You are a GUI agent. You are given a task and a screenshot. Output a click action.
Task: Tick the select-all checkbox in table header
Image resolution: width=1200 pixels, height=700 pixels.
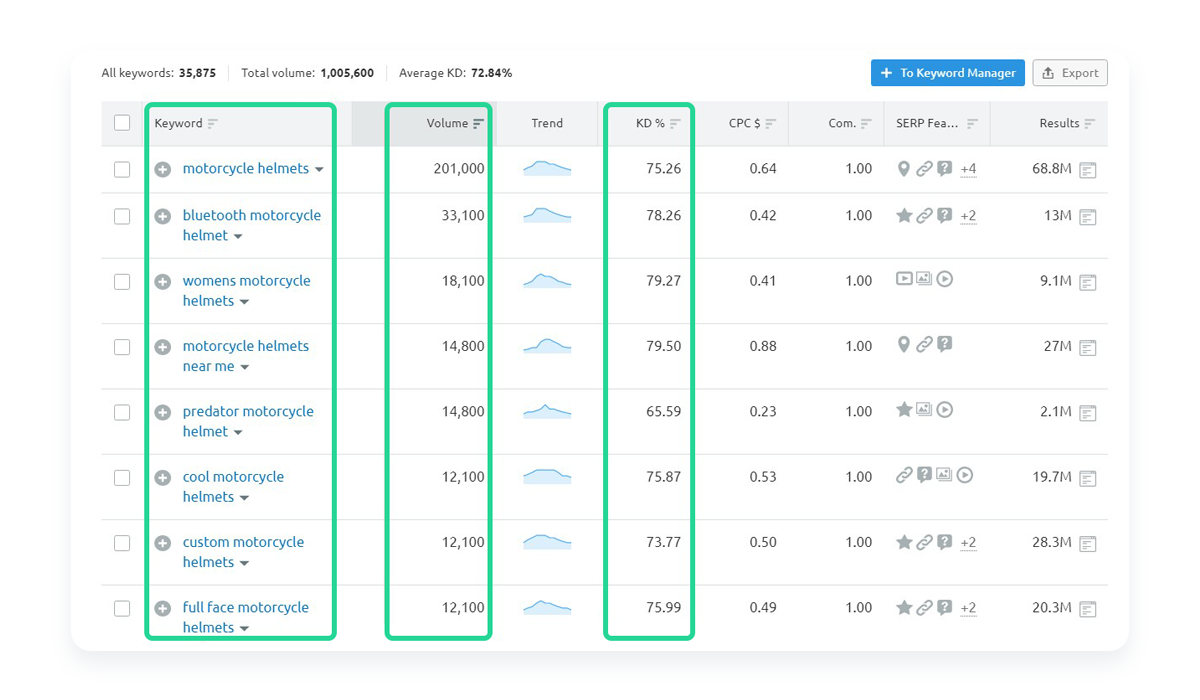122,123
